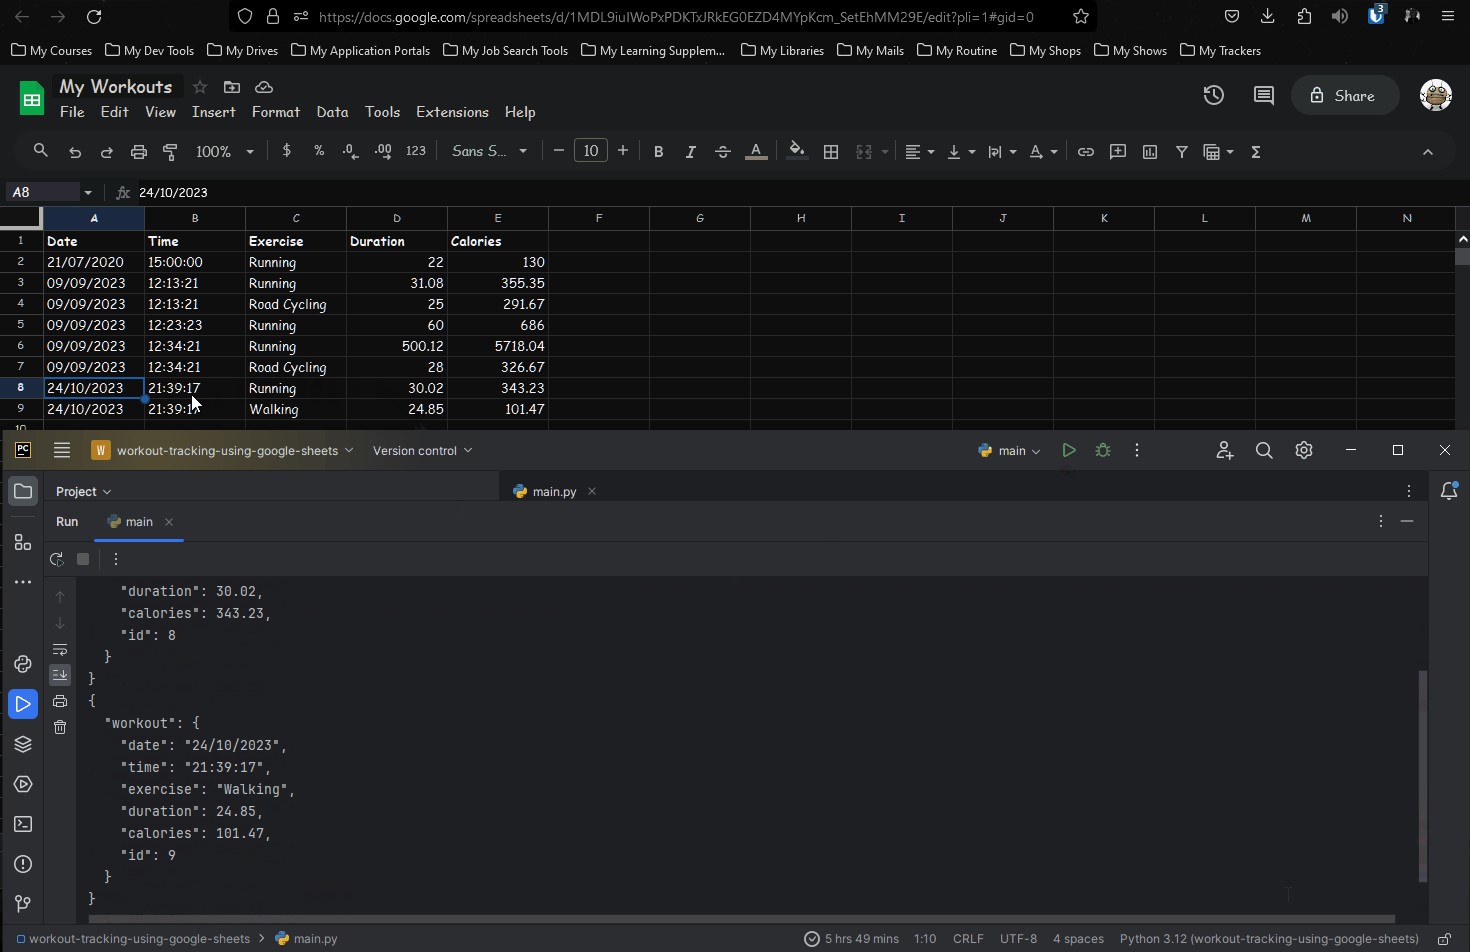Open text rotation dropdown
This screenshot has width=1470, height=952.
(1043, 152)
